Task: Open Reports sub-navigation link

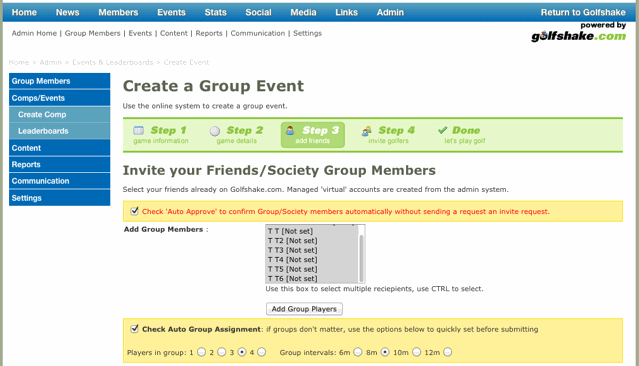Action: 209,33
